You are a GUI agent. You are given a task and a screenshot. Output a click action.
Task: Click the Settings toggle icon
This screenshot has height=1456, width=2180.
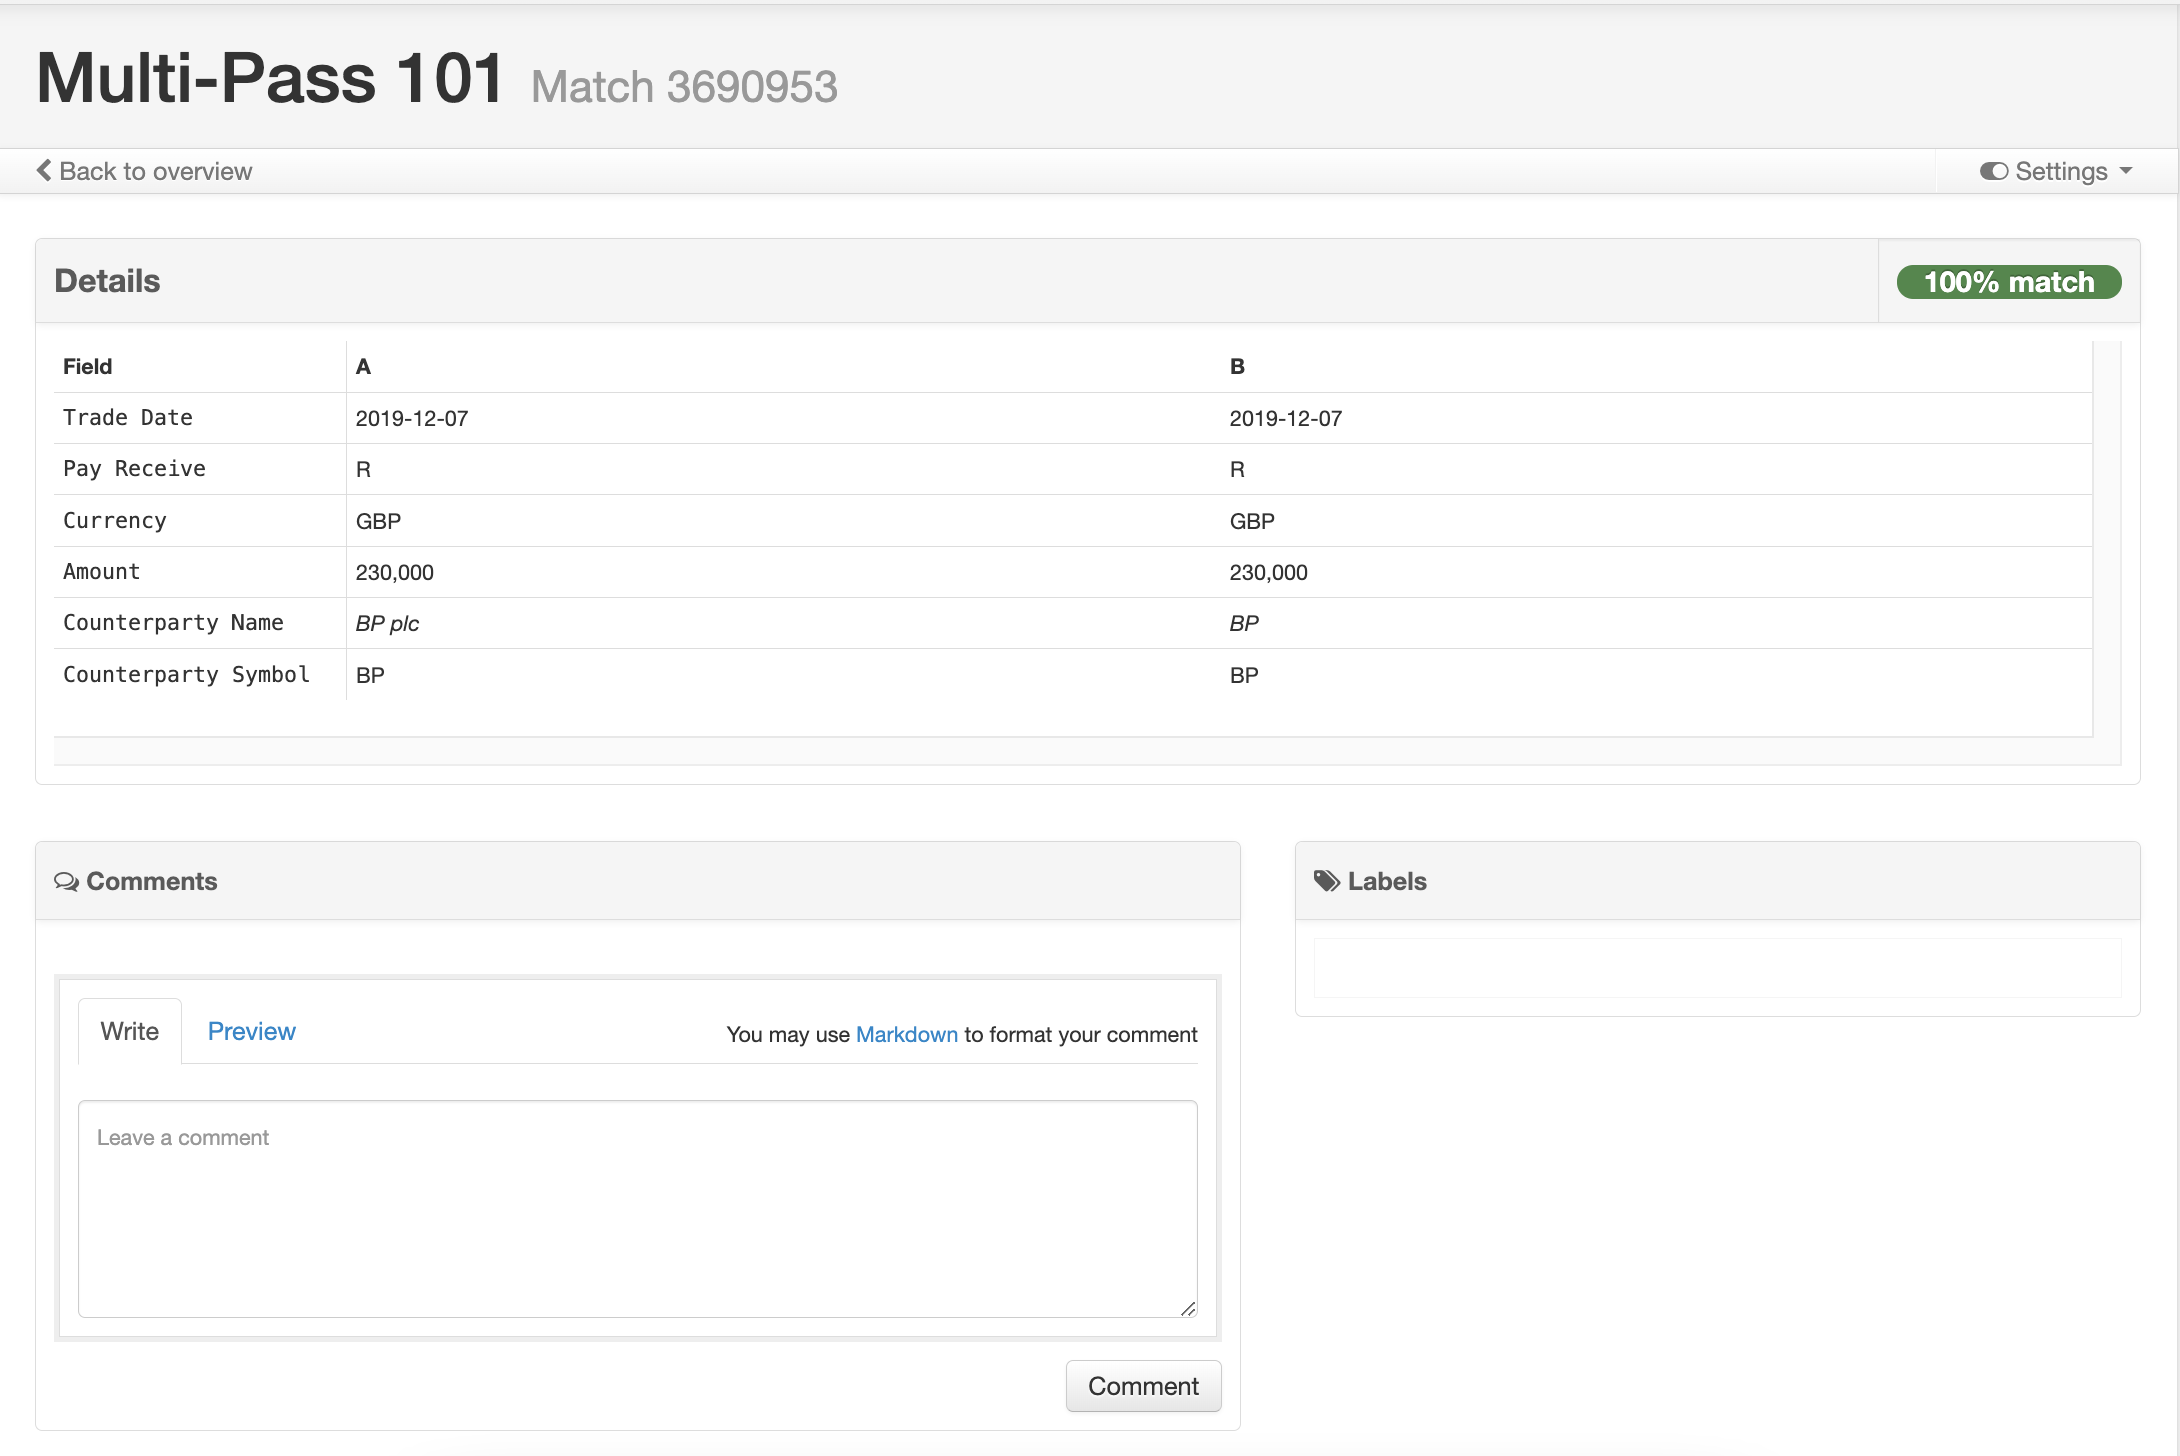point(1993,171)
